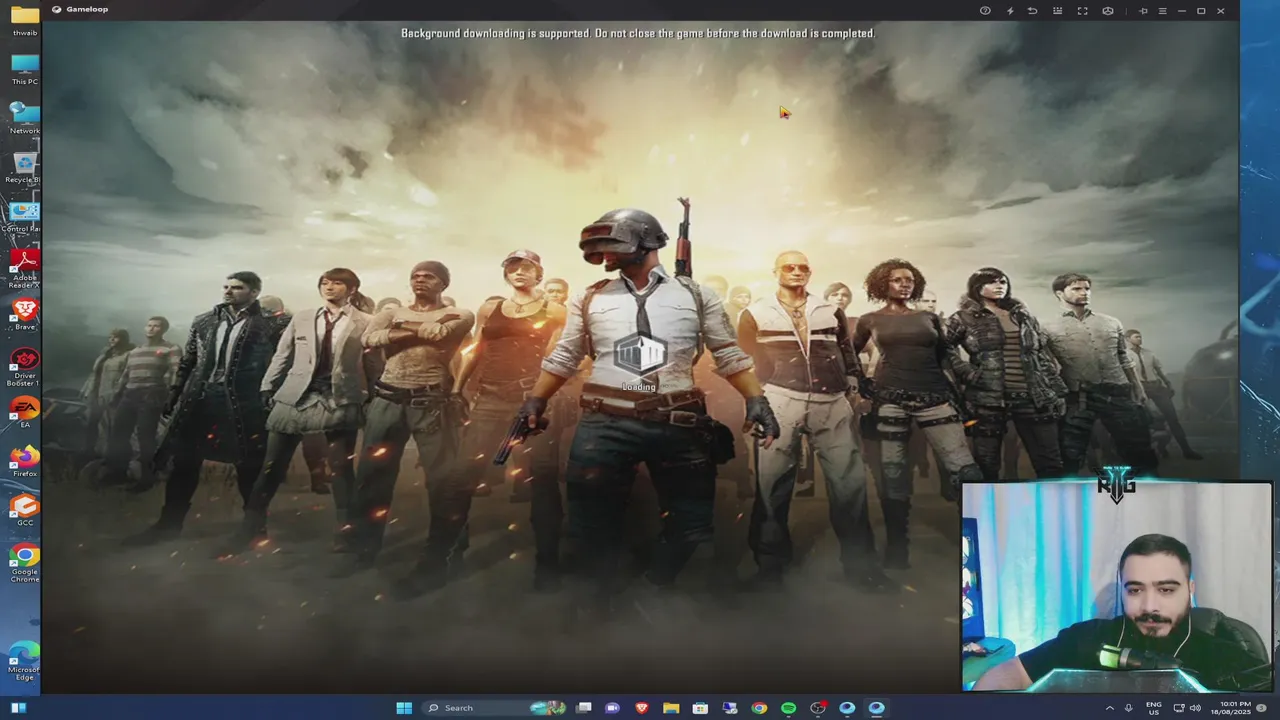This screenshot has height=720, width=1280.
Task: Select the GCC desktop shortcut
Action: click(x=24, y=510)
